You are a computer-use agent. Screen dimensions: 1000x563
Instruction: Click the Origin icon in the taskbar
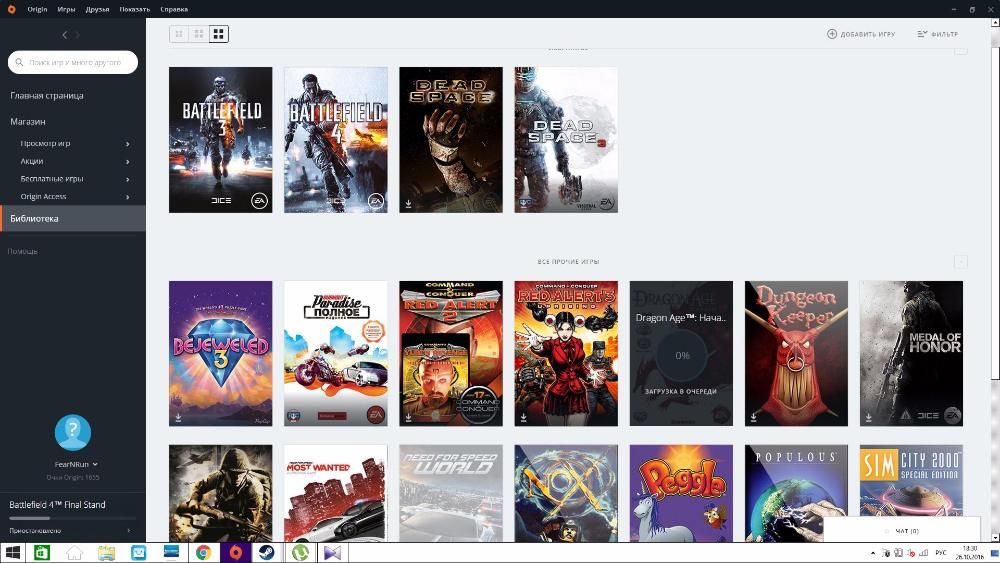(x=235, y=552)
